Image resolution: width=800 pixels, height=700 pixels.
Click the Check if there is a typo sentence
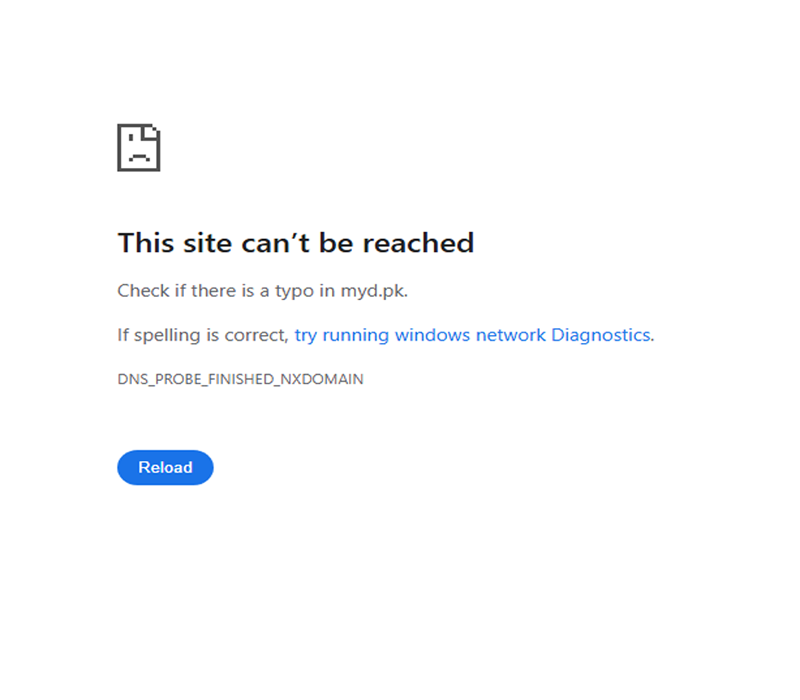[x=262, y=291]
